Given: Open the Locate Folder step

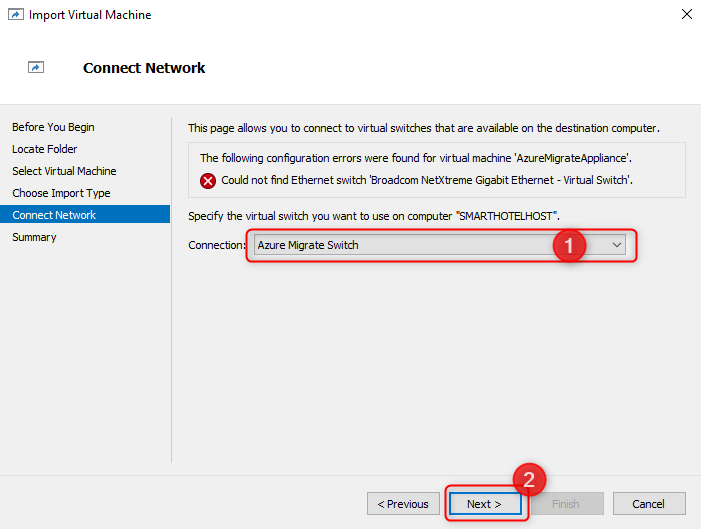Looking at the screenshot, I should tap(45, 149).
